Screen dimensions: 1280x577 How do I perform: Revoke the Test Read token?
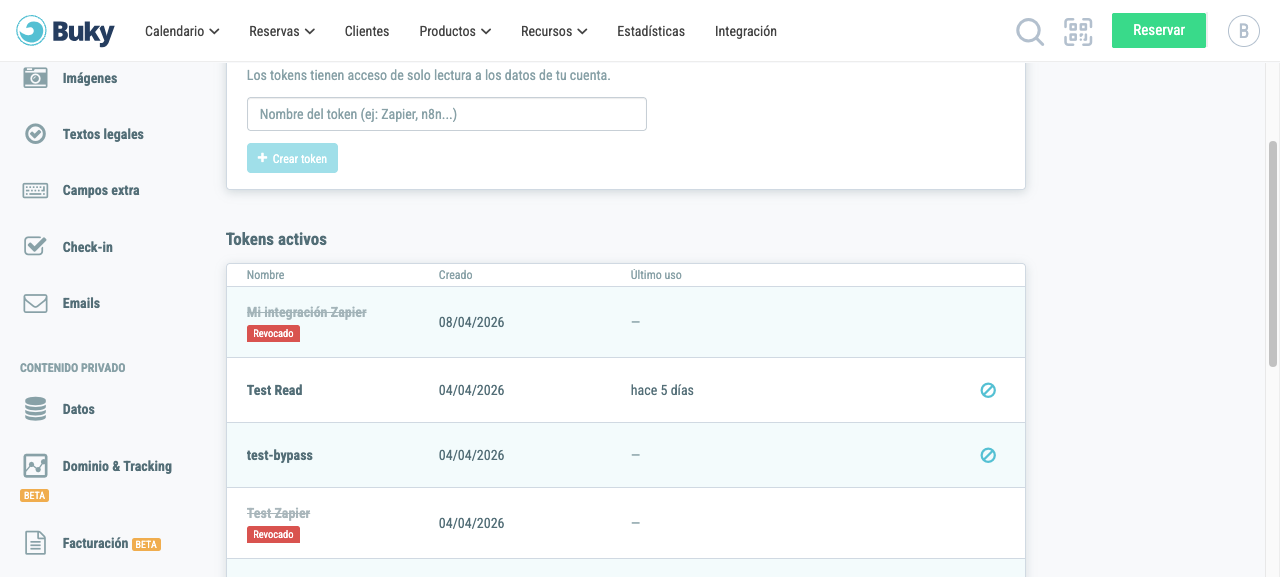[988, 390]
